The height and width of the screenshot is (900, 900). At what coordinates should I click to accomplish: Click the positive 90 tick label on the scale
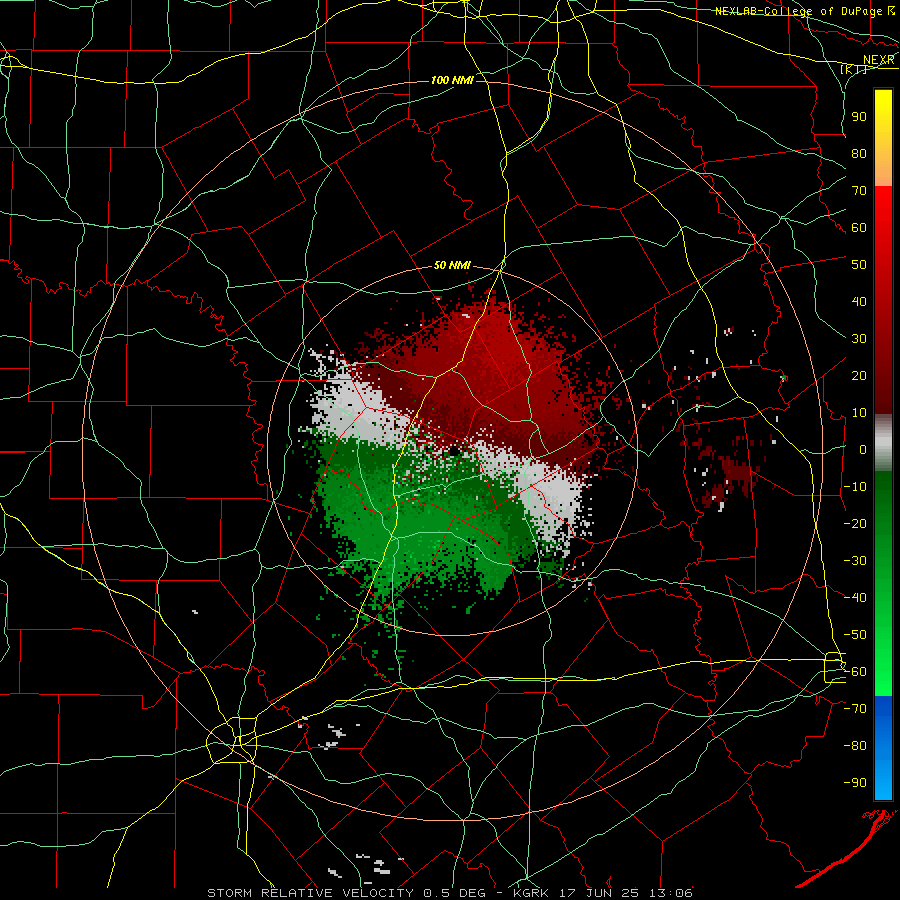pyautogui.click(x=859, y=117)
